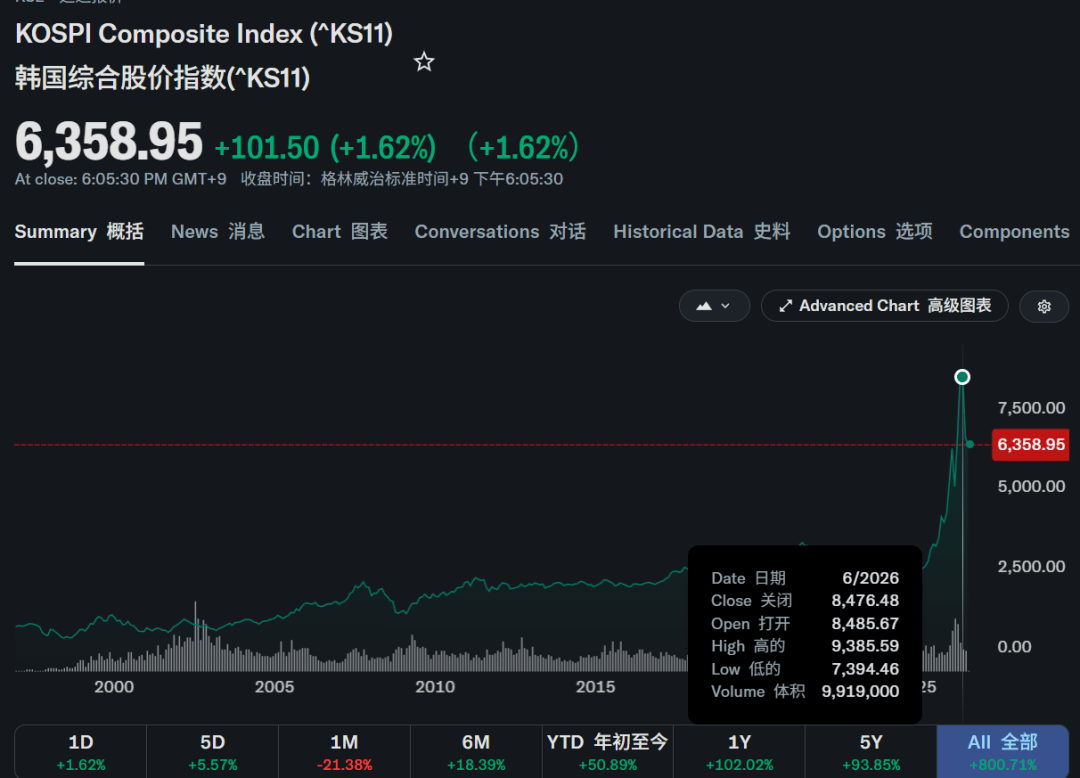Viewport: 1080px width, 778px height.
Task: Click the 2,500.00 axis label
Action: pyautogui.click(x=1031, y=567)
